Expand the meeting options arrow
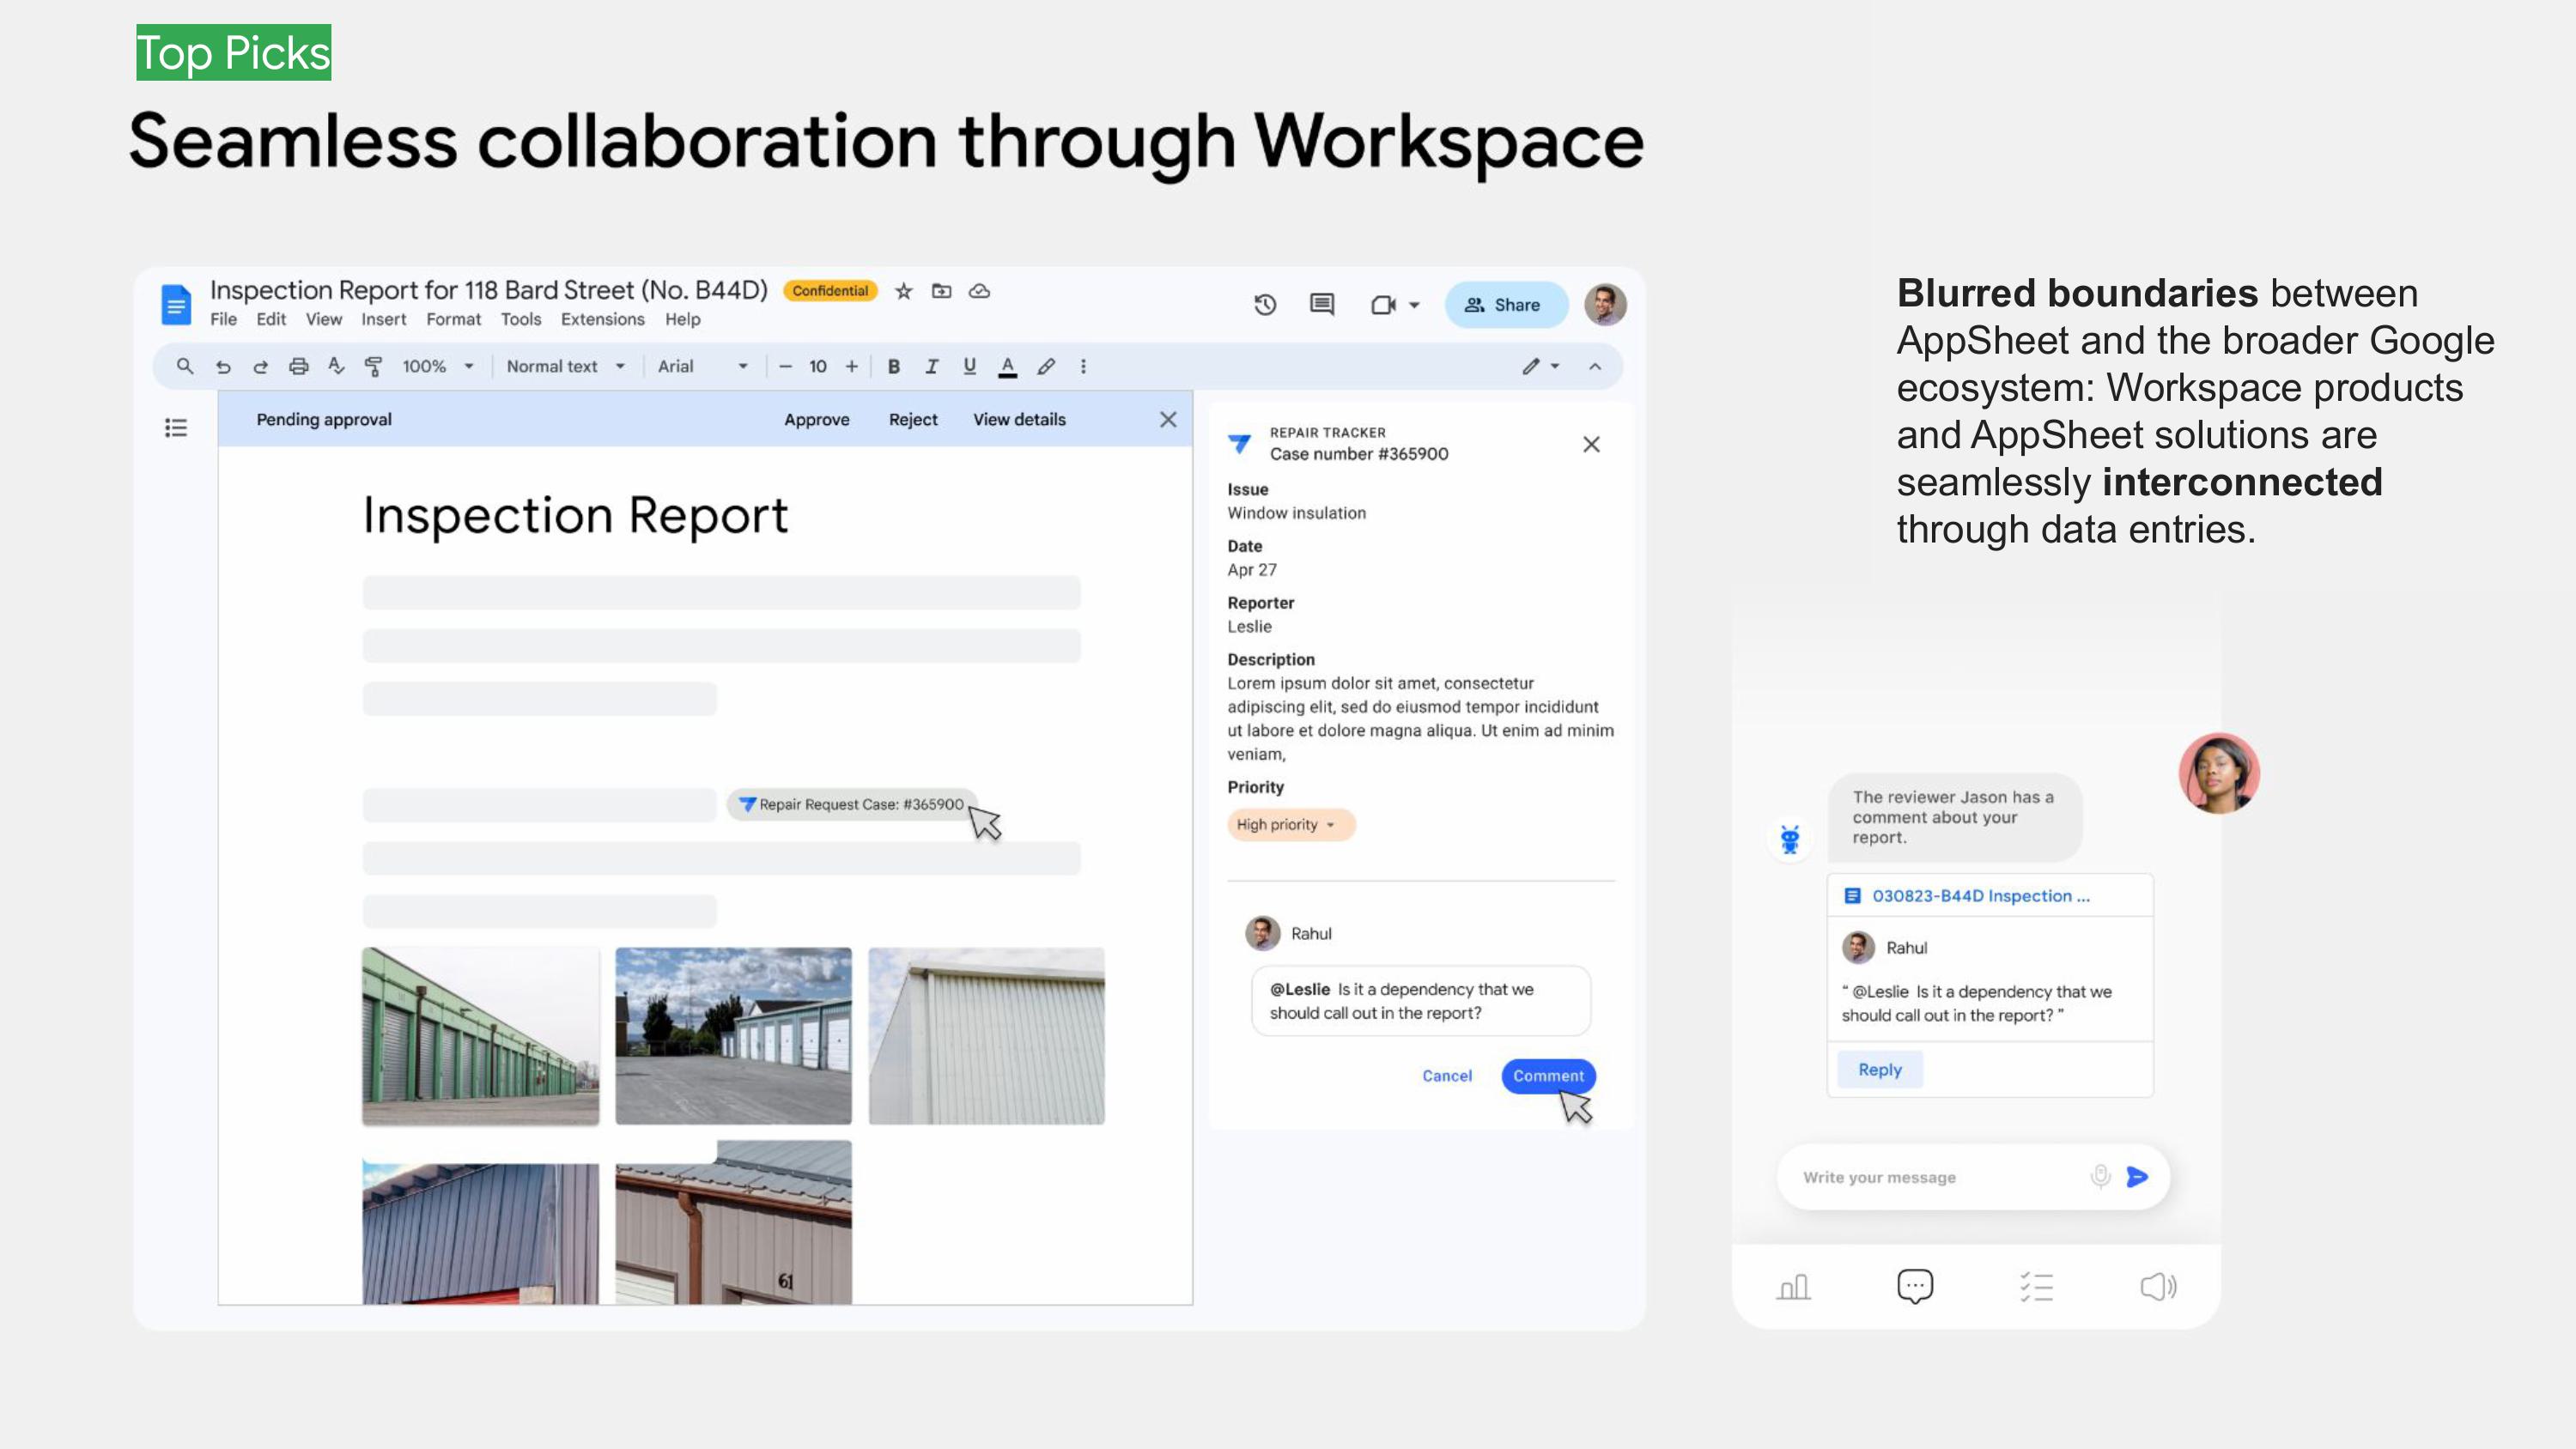 (x=1414, y=305)
